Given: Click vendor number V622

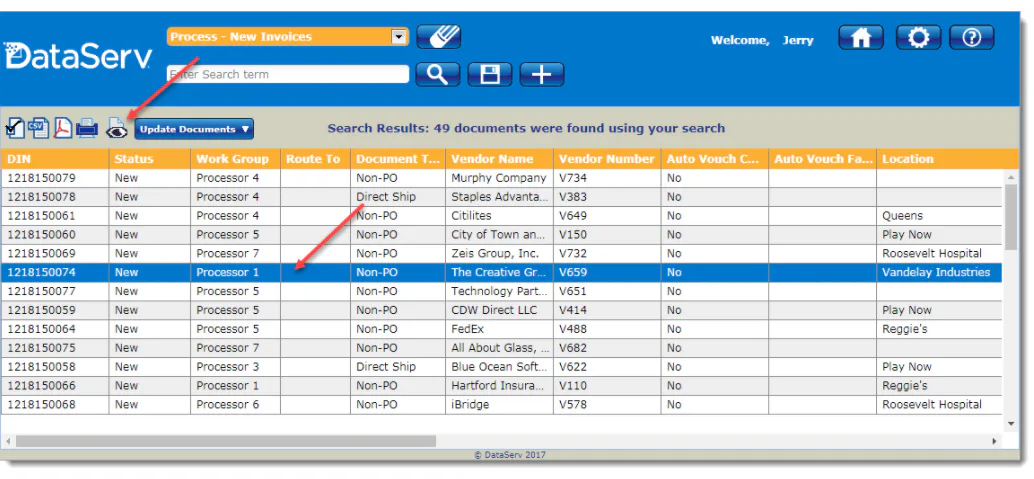Looking at the screenshot, I should 607,367.
